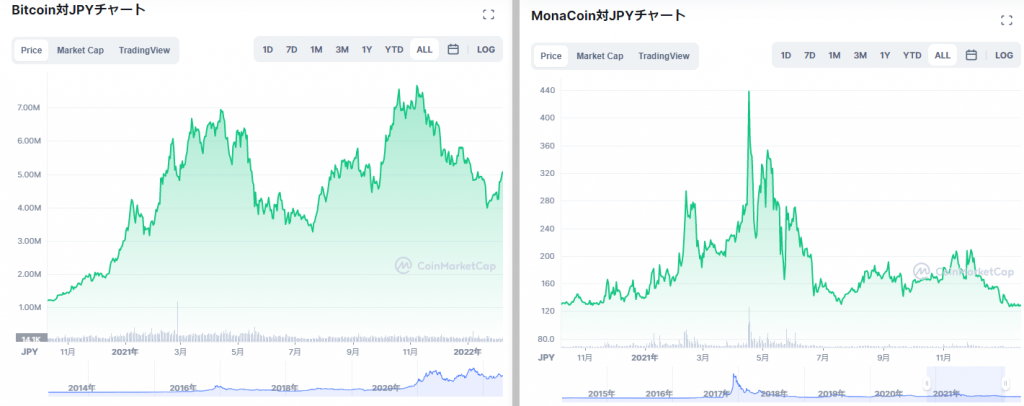The width and height of the screenshot is (1024, 406).
Task: Set MonaCoin chart range to 1D
Action: [x=786, y=55]
